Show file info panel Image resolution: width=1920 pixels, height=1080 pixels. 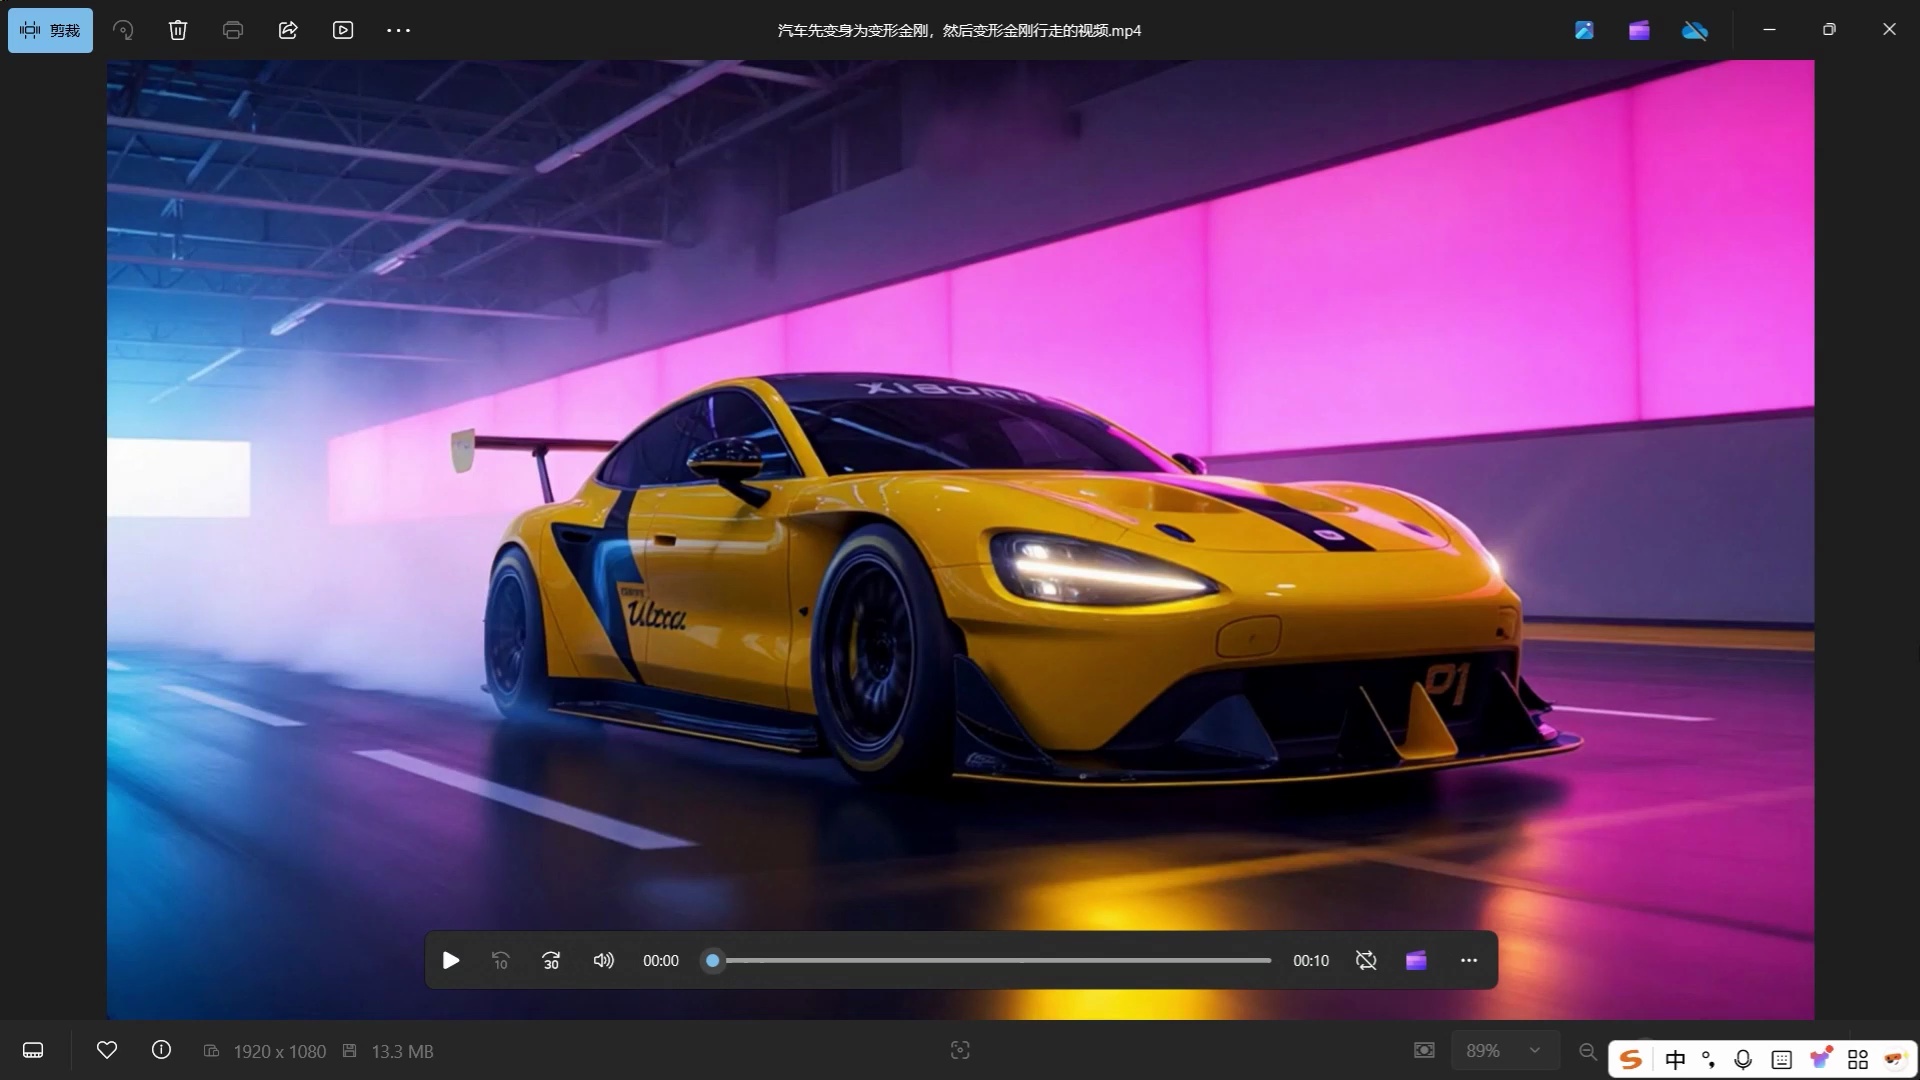161,1050
